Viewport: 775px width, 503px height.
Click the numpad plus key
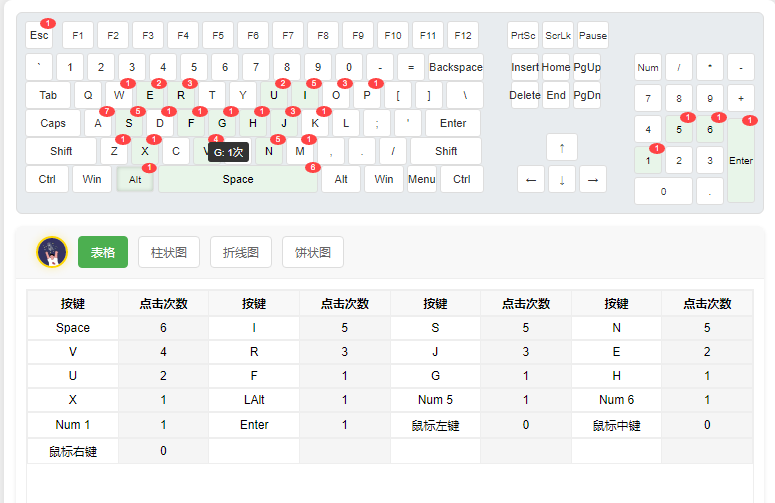click(741, 98)
